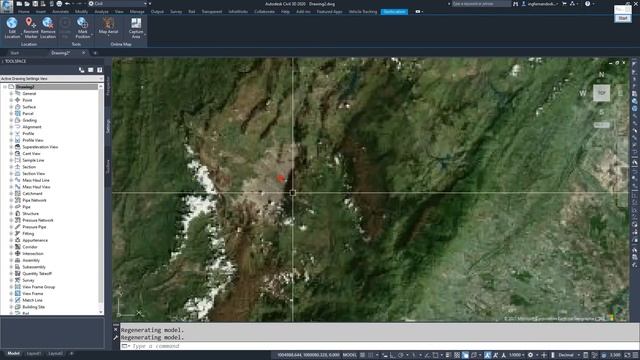Expand the Profile View node
Image resolution: width=640 pixels, height=360 pixels.
(x=11, y=140)
